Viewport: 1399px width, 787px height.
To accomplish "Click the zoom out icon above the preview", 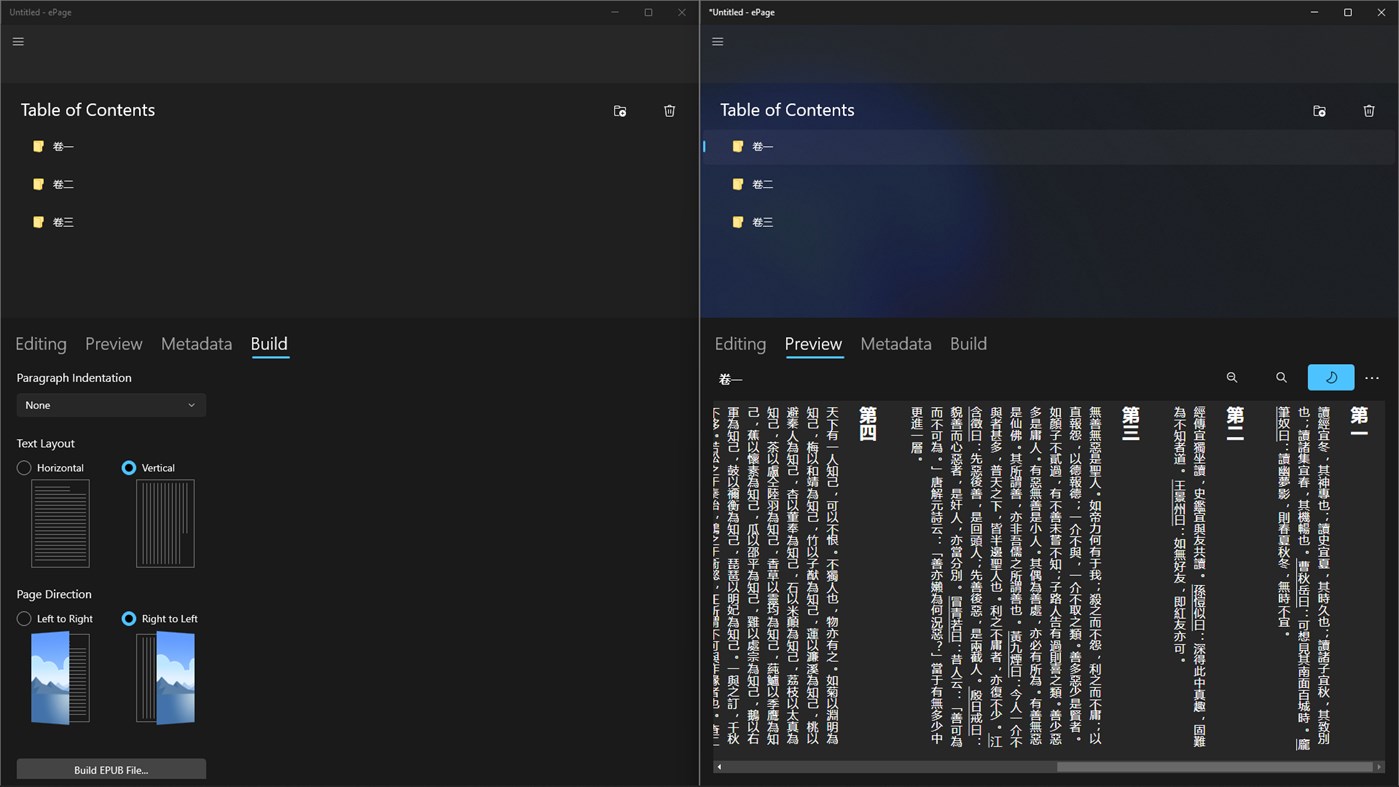I will [1232, 377].
